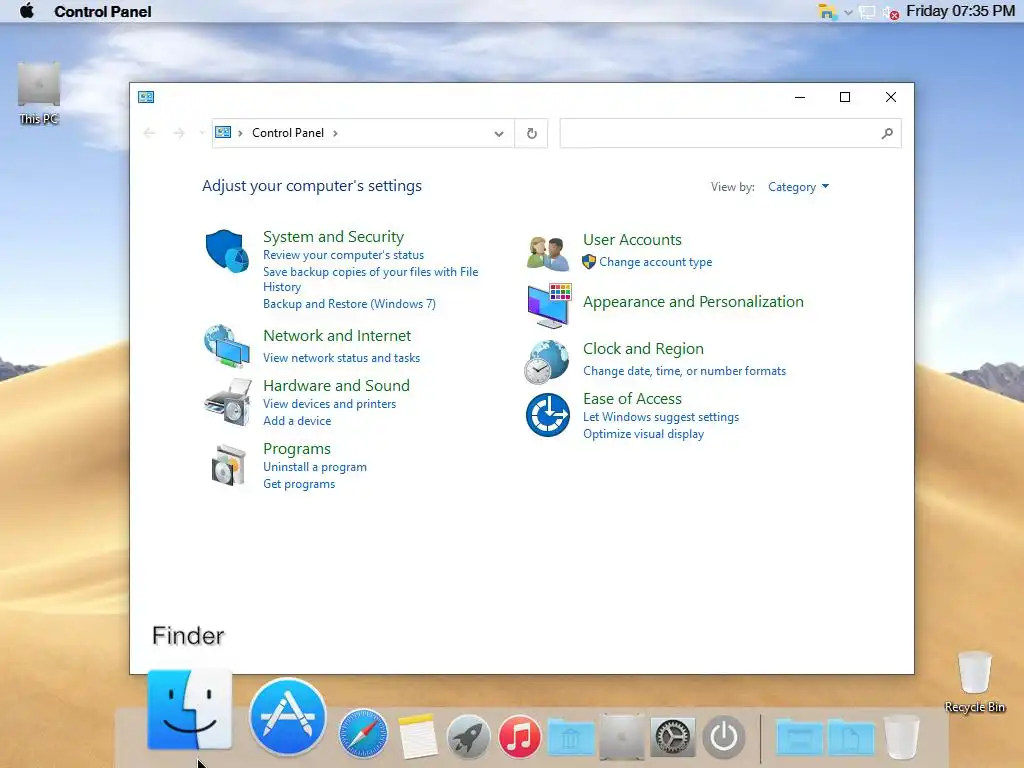Click the File Explorer tray icon in the menu bar
Viewport: 1024px width, 768px height.
tap(827, 12)
